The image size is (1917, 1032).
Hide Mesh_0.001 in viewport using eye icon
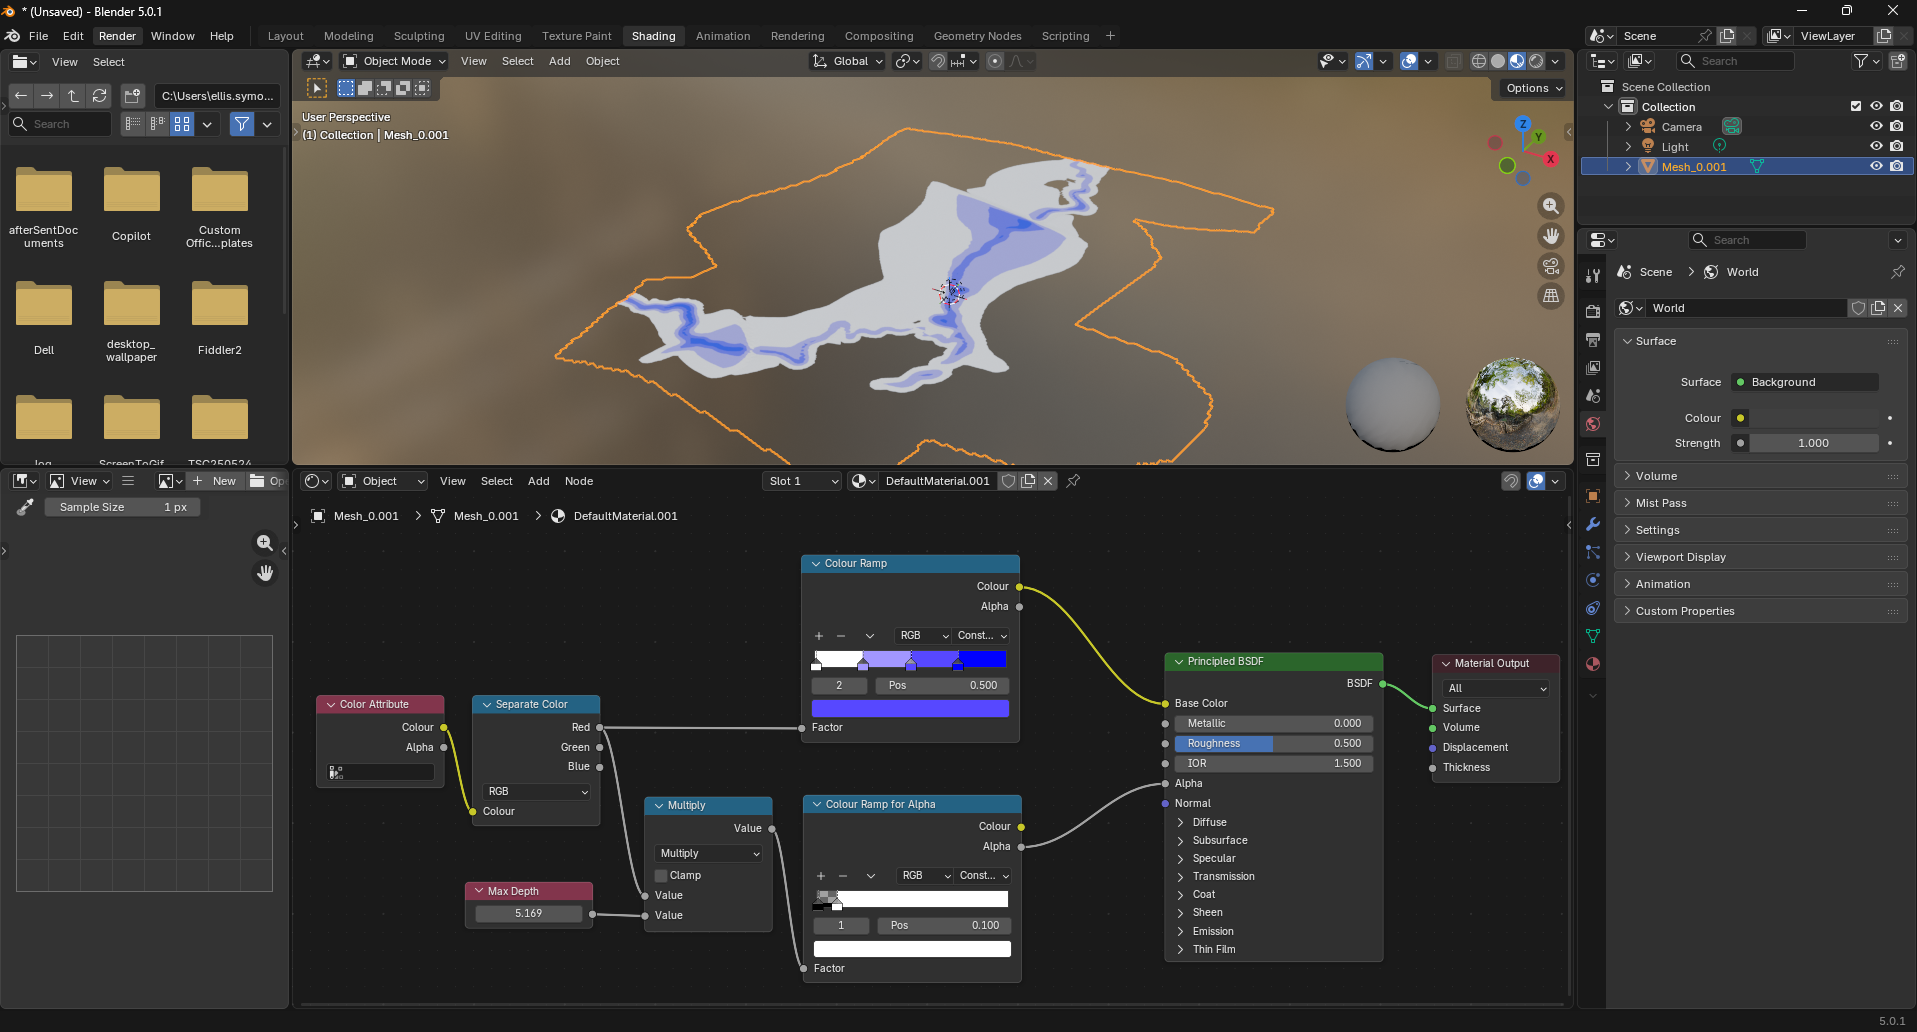[1876, 167]
